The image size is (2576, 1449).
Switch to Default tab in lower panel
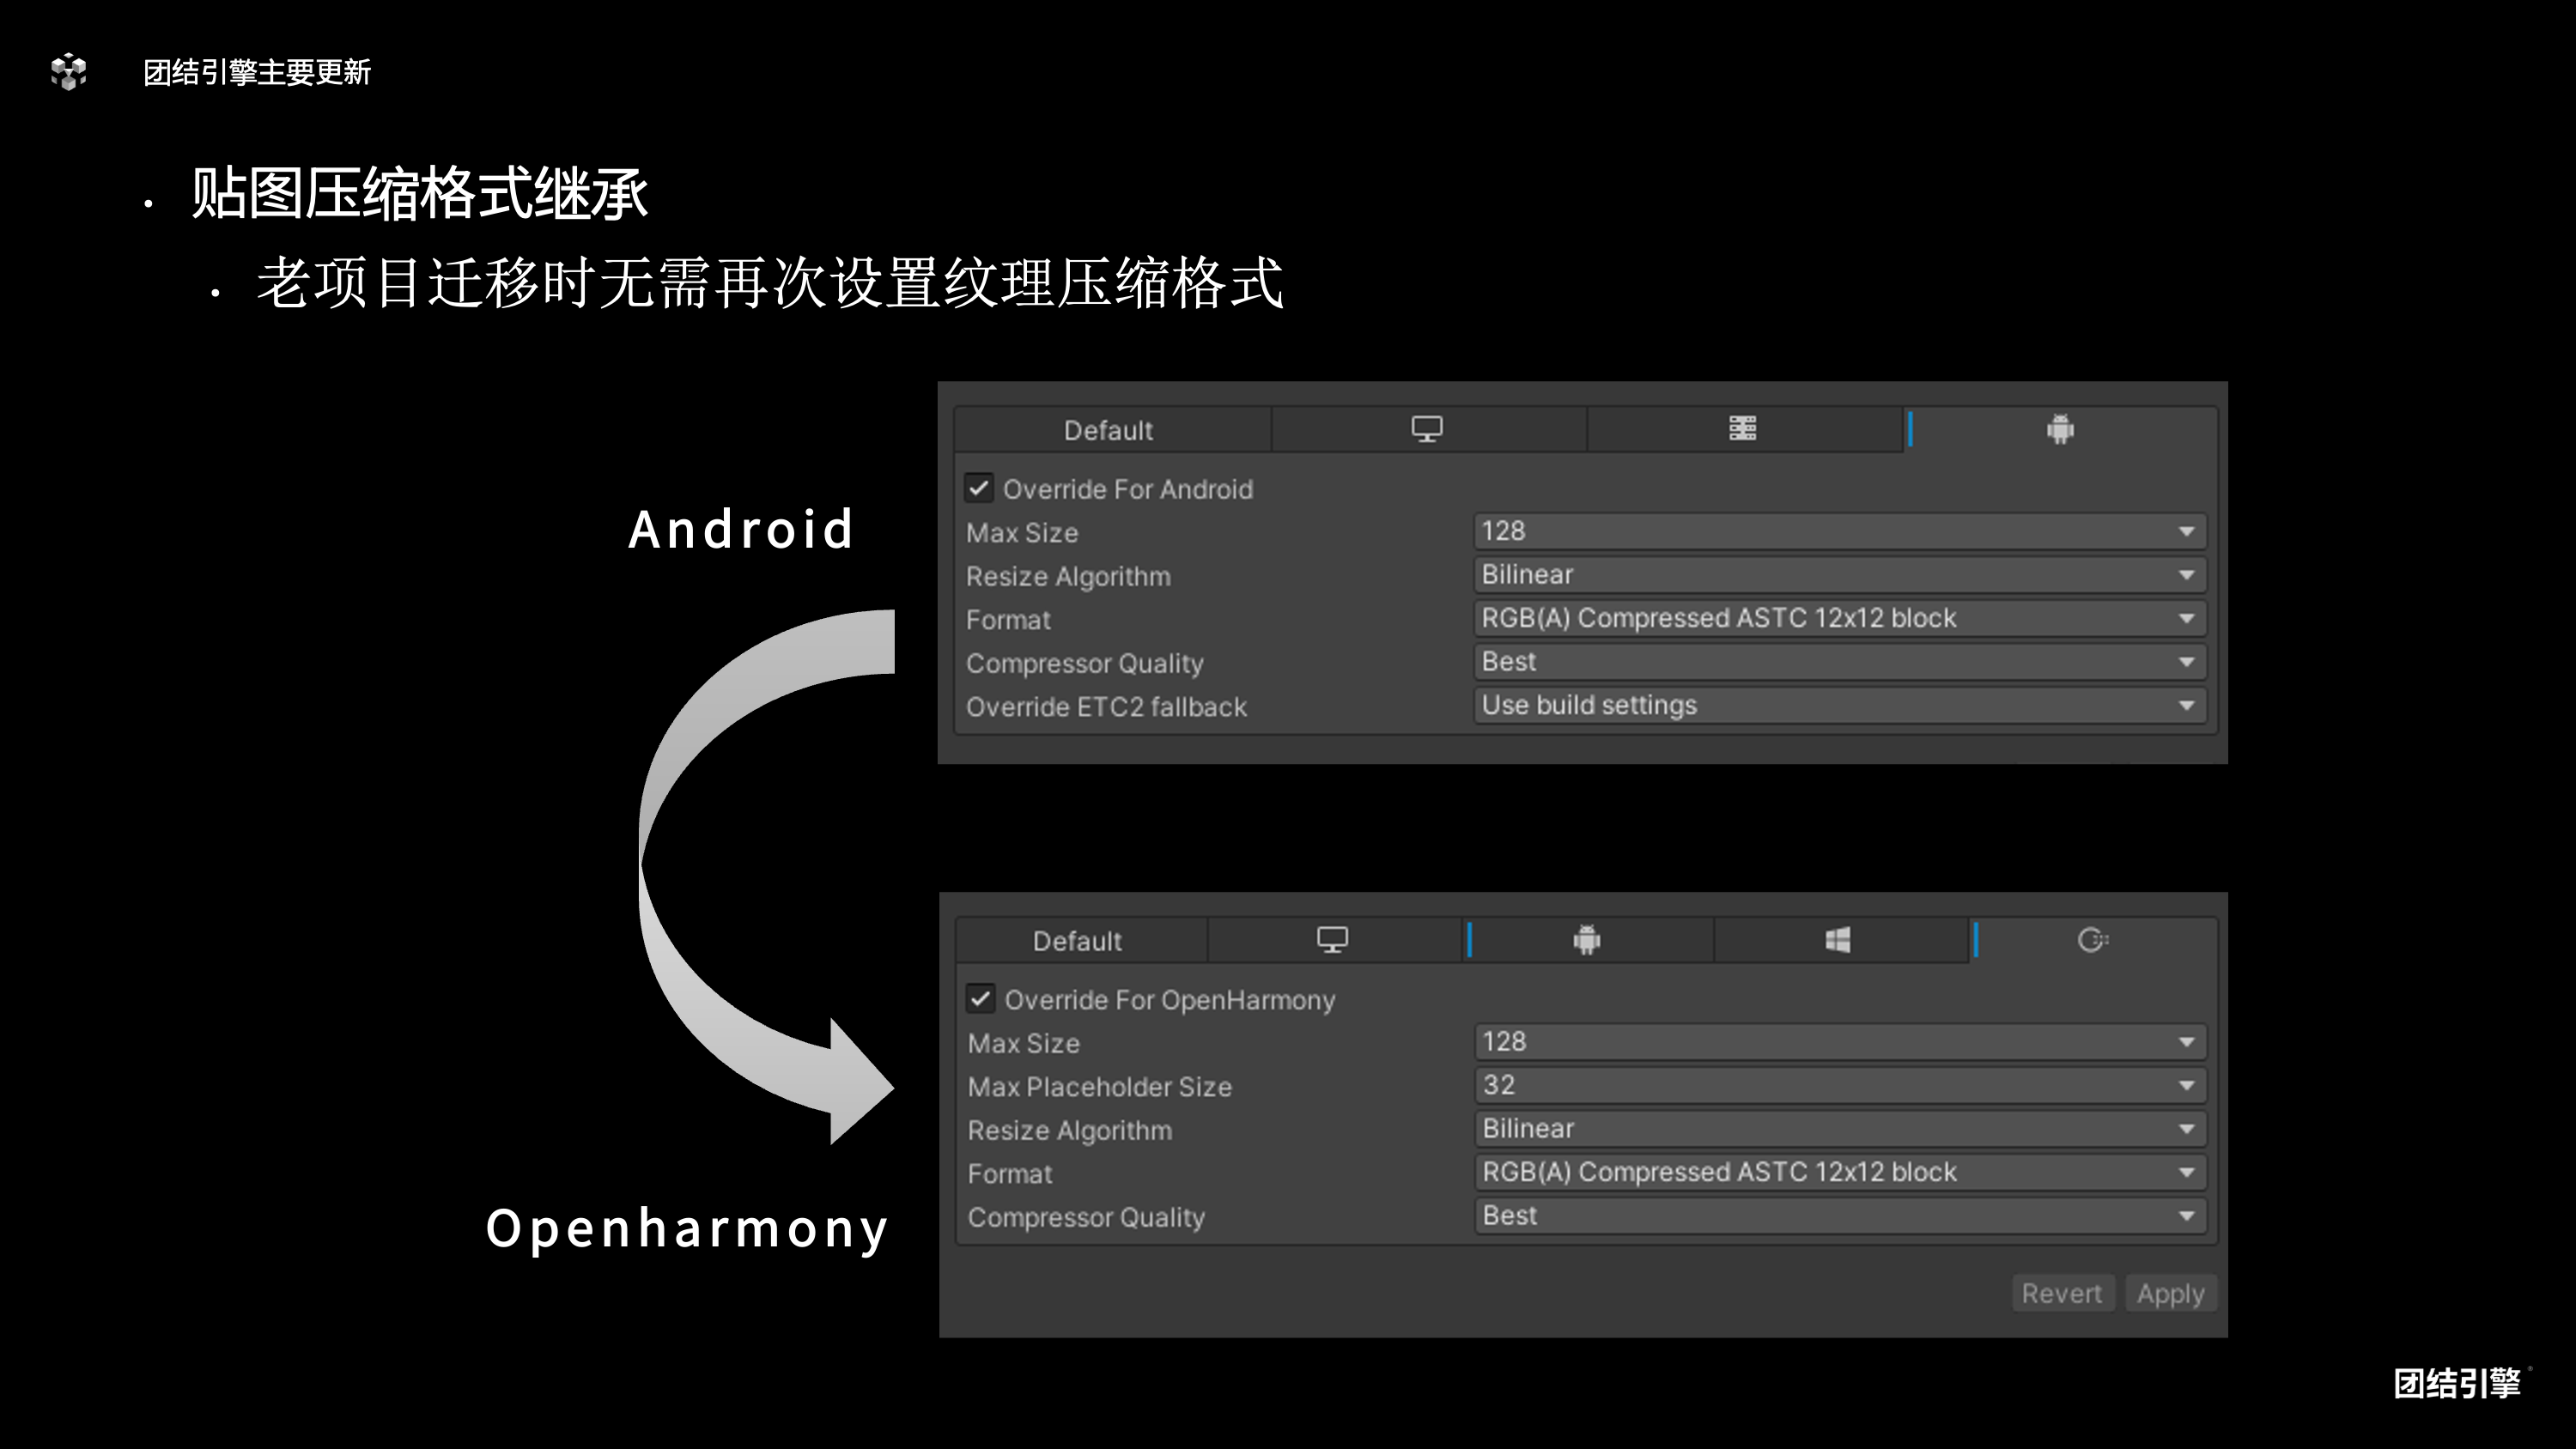coord(1077,941)
